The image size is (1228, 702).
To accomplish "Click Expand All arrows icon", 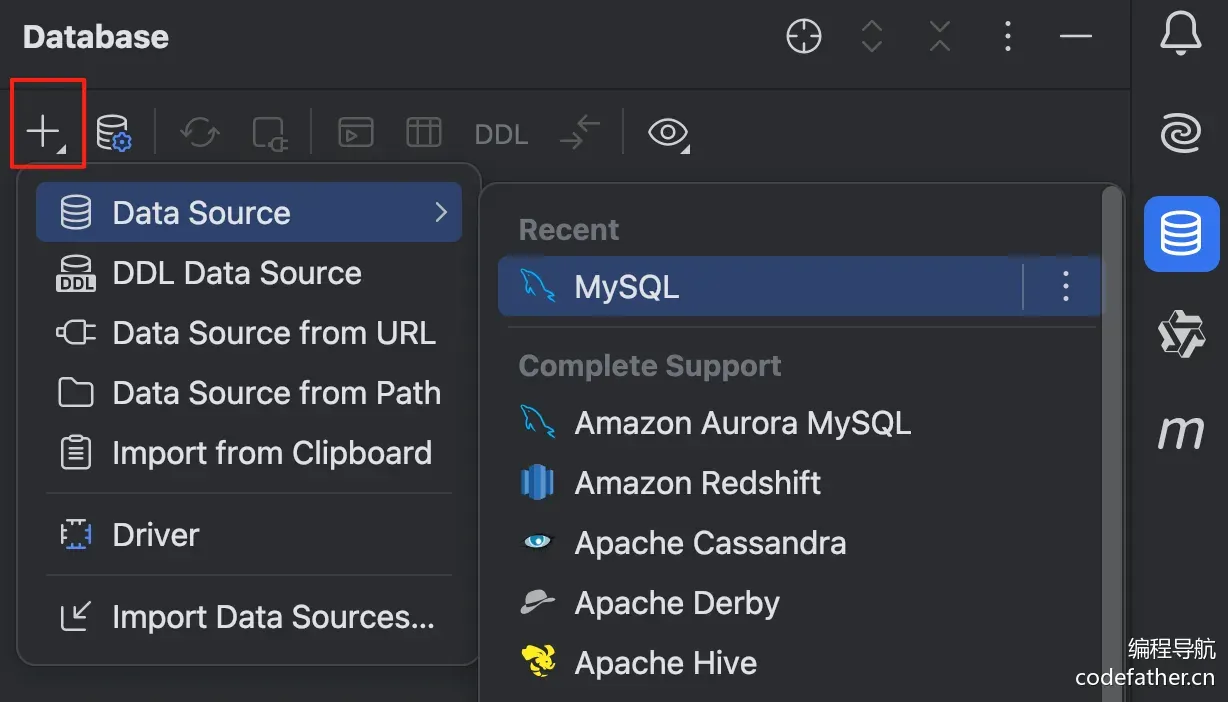I will click(x=872, y=37).
